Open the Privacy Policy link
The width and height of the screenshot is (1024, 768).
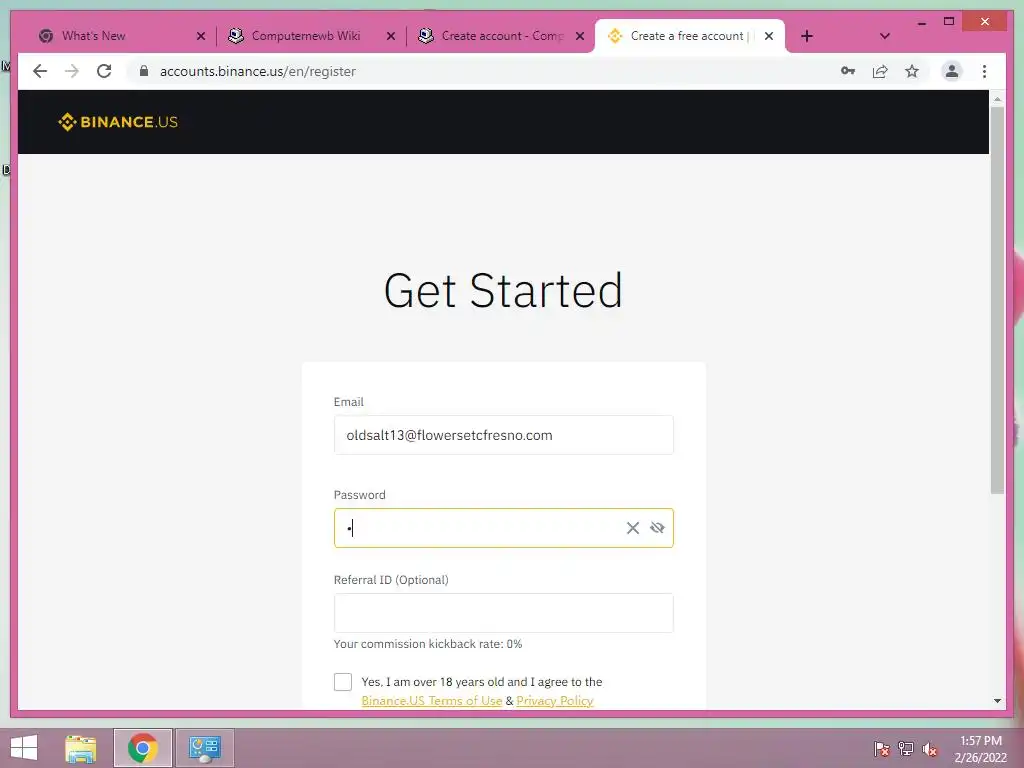[554, 701]
